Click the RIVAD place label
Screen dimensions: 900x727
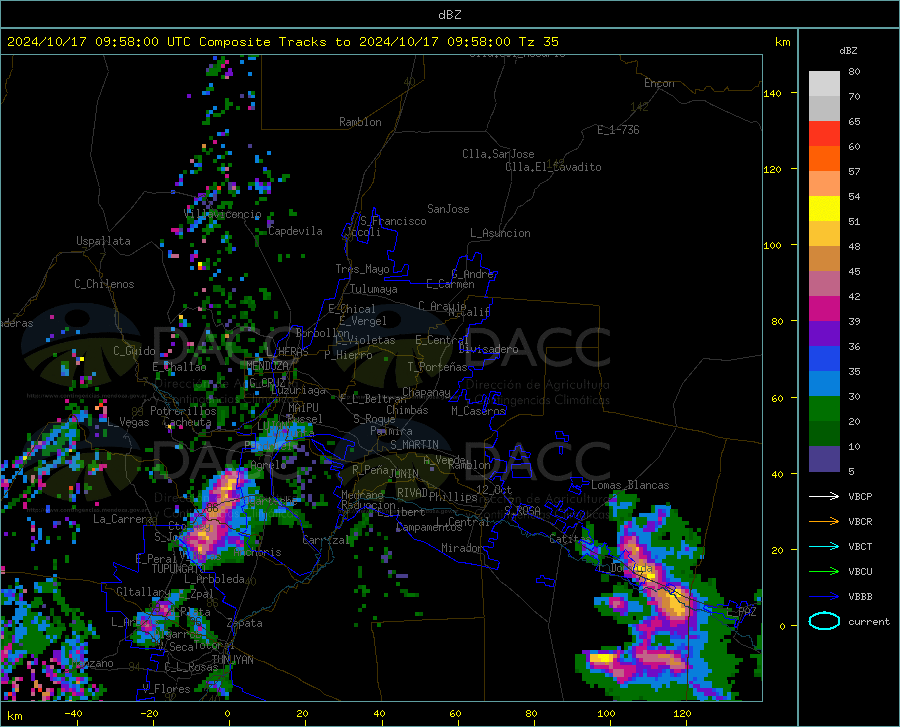(412, 493)
